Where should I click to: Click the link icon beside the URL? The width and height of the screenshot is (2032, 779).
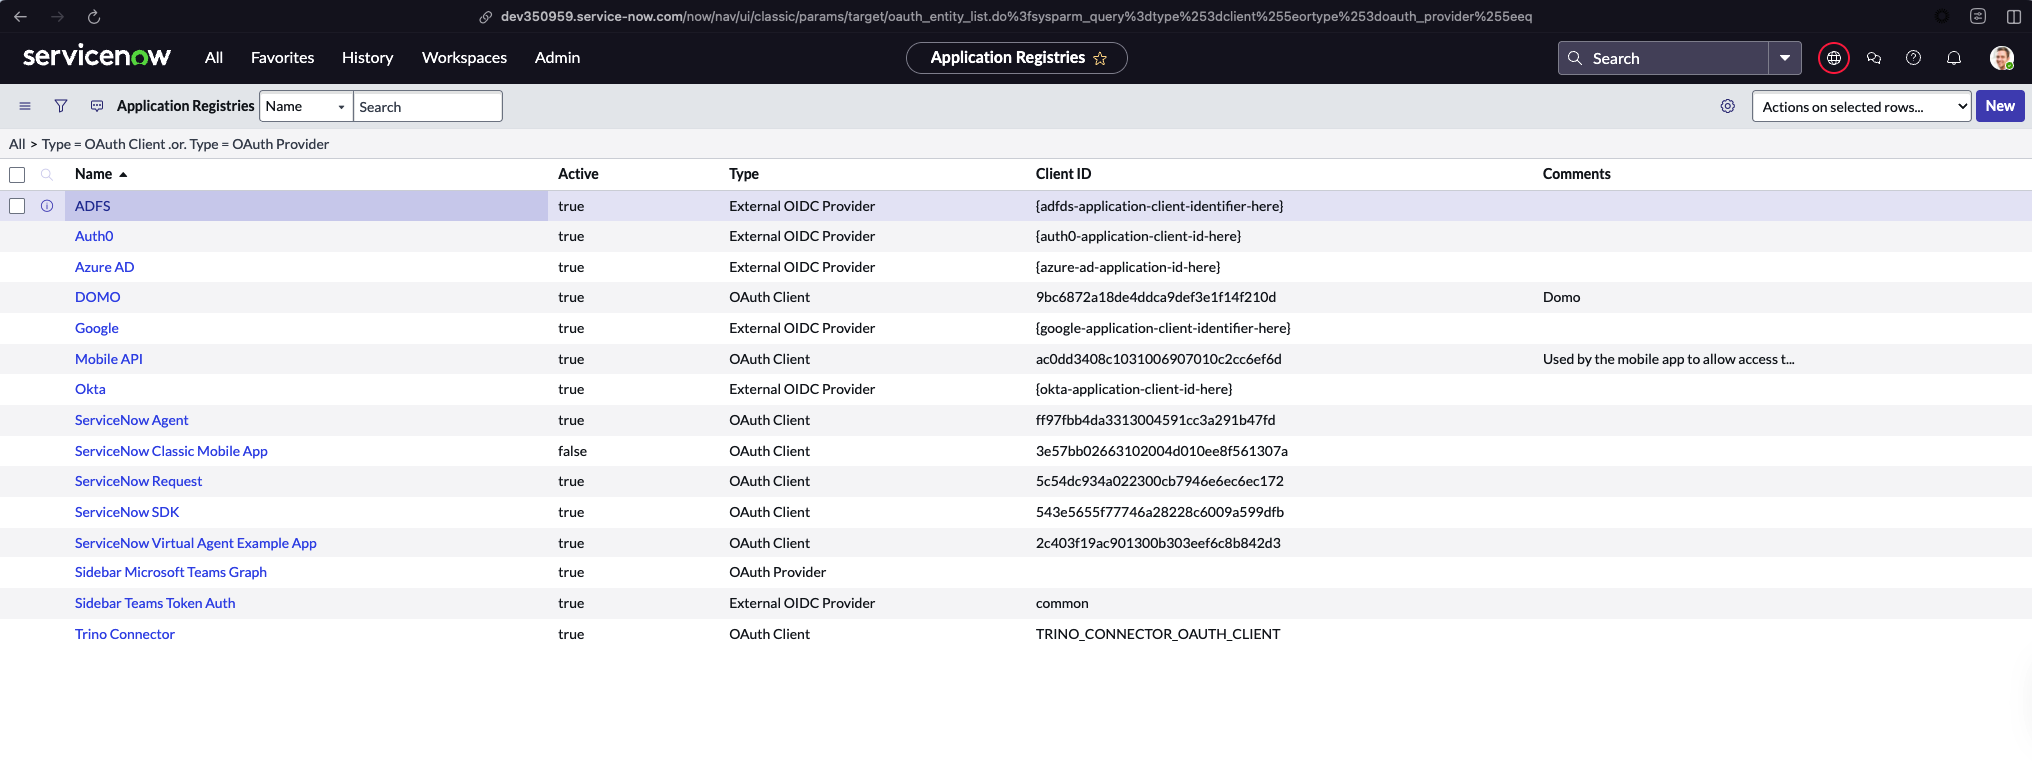(485, 17)
